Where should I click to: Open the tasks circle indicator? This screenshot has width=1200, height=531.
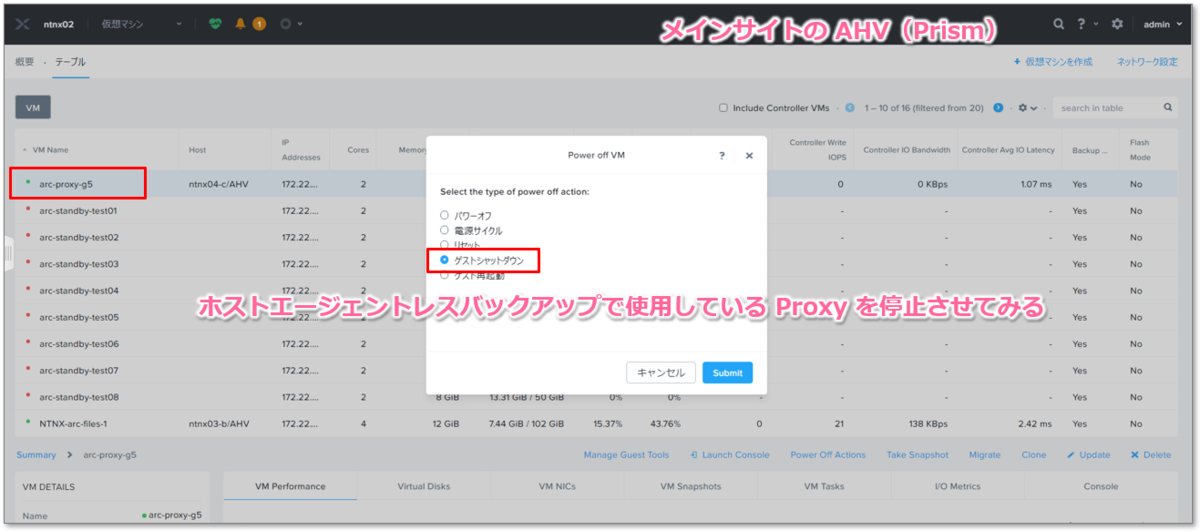[x=285, y=23]
